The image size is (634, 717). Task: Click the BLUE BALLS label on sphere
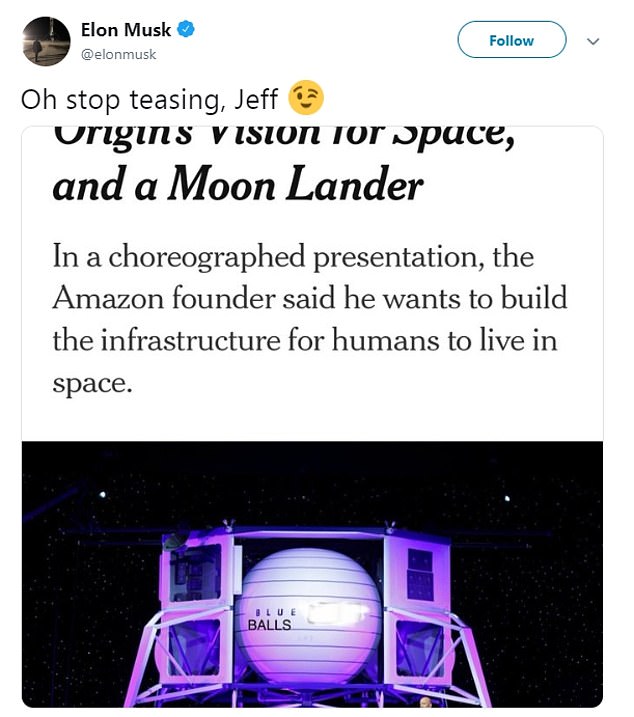pos(271,620)
